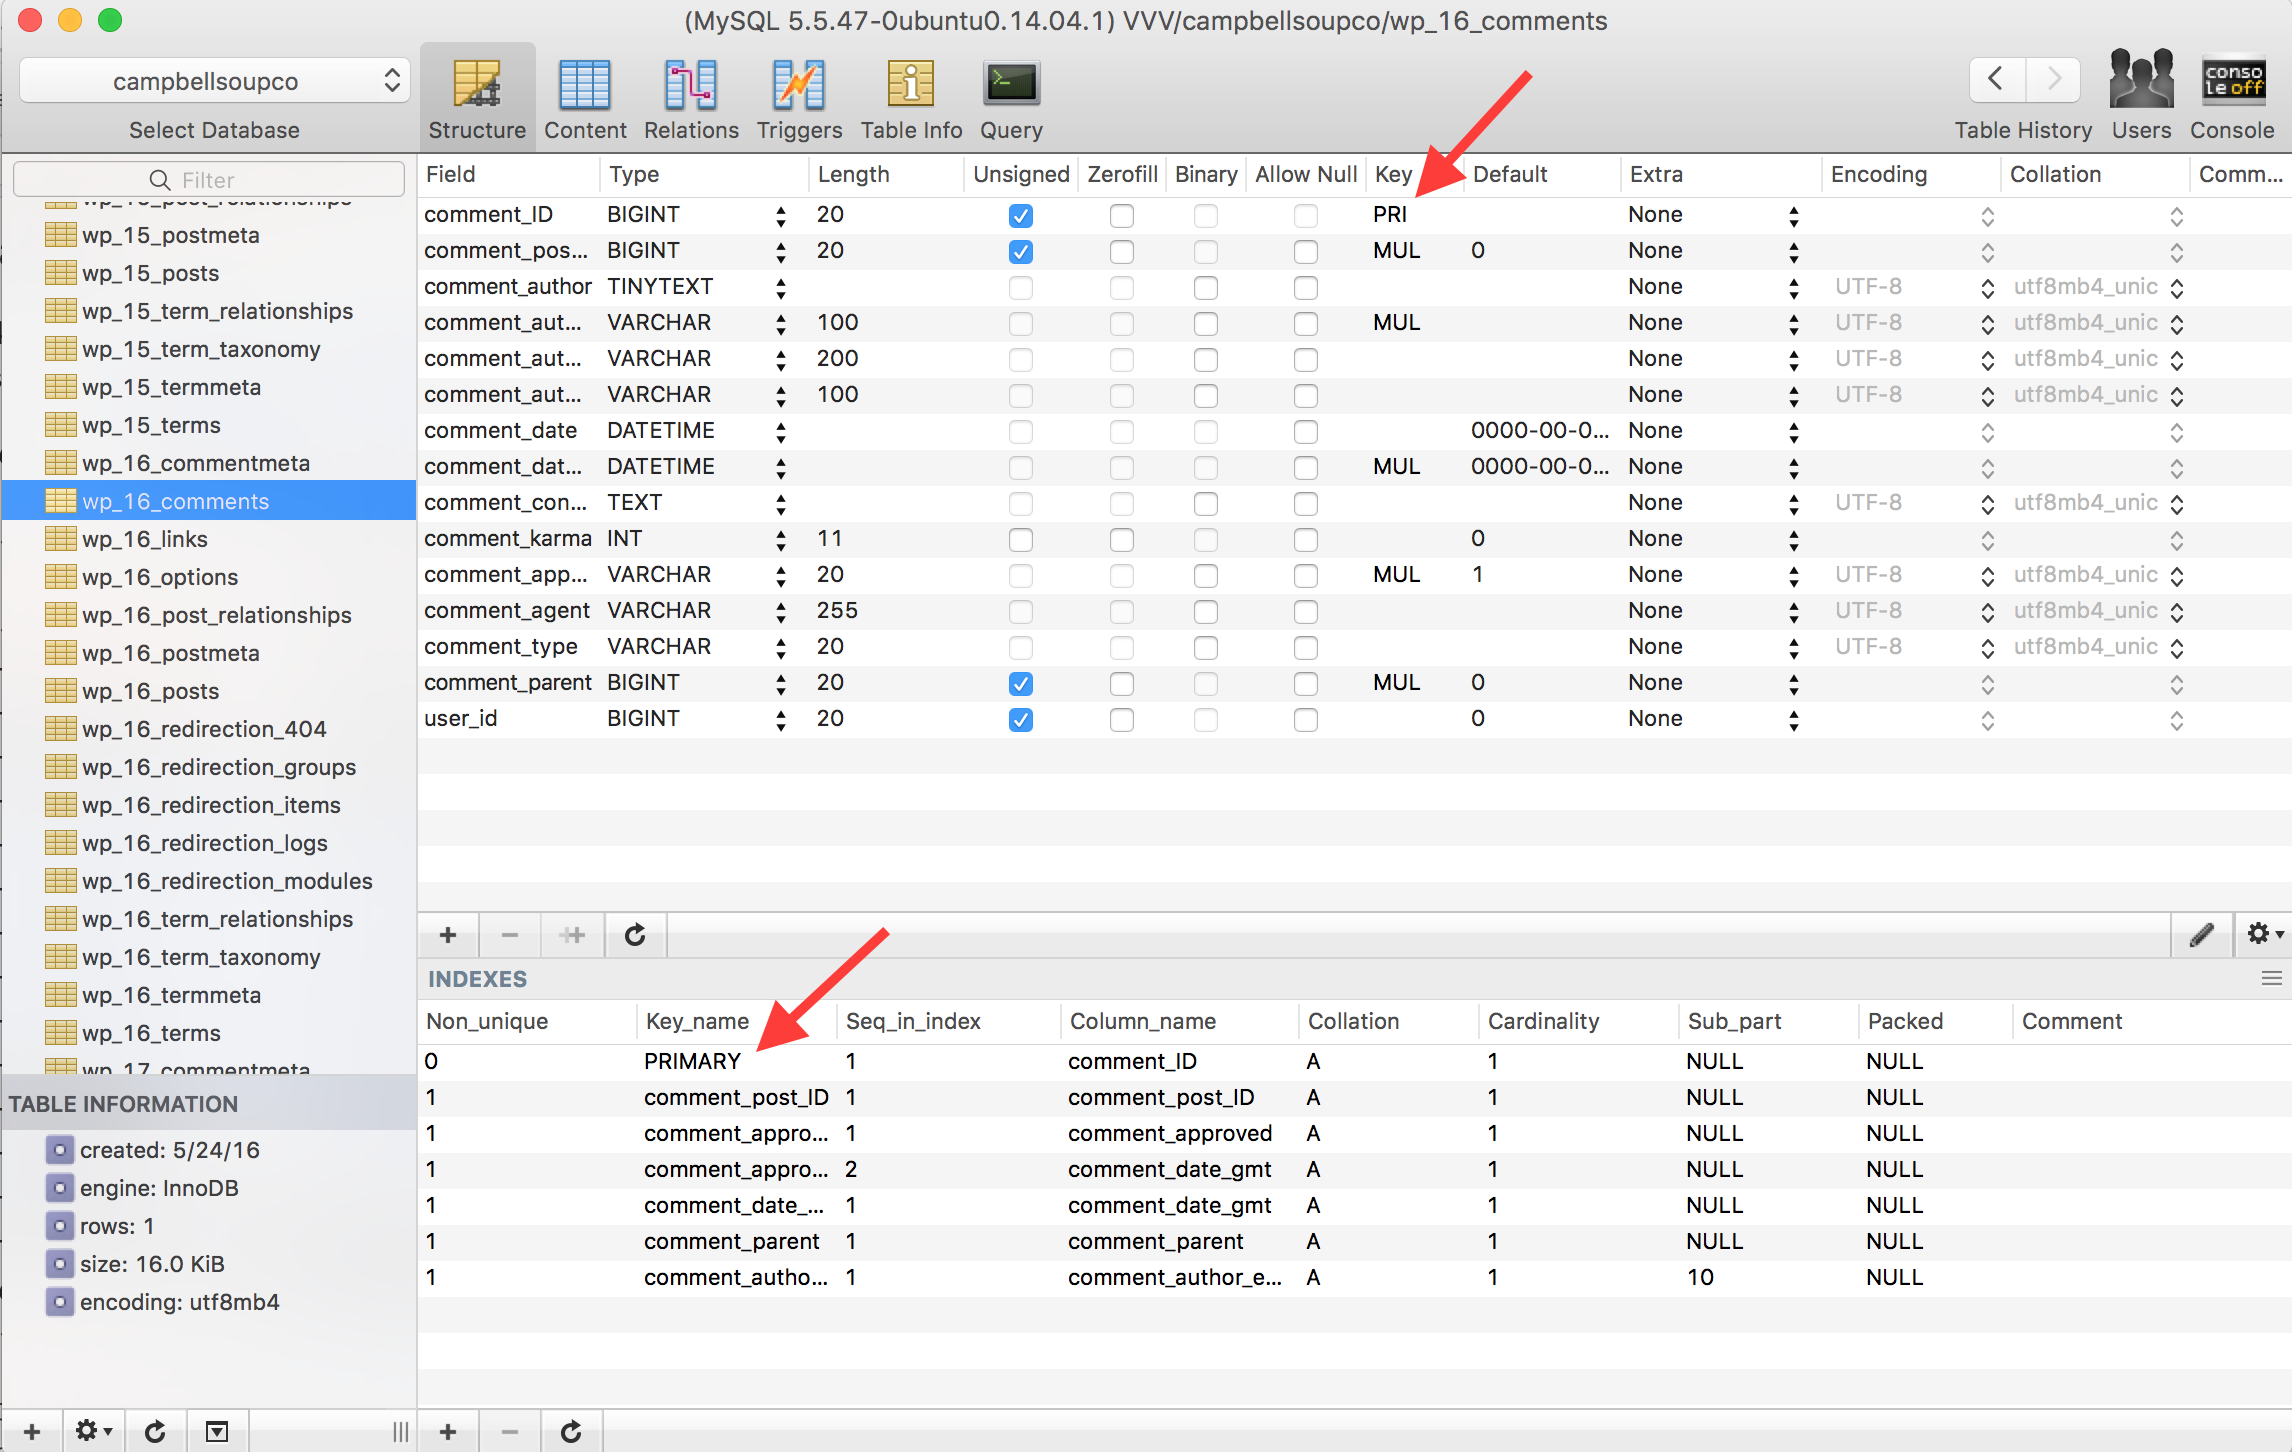Open Extra dropdown for comment_karma row
The image size is (2292, 1452).
(x=1793, y=540)
